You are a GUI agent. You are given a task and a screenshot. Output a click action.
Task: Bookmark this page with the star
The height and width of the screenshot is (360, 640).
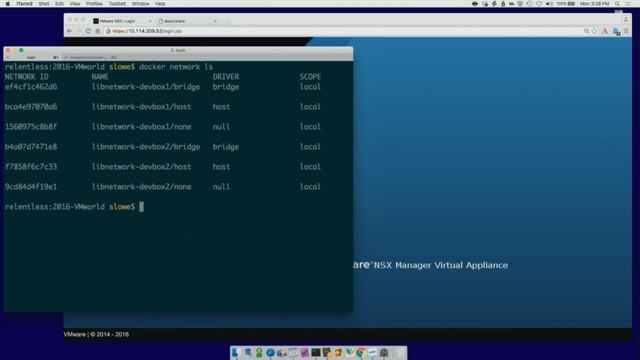[594, 31]
